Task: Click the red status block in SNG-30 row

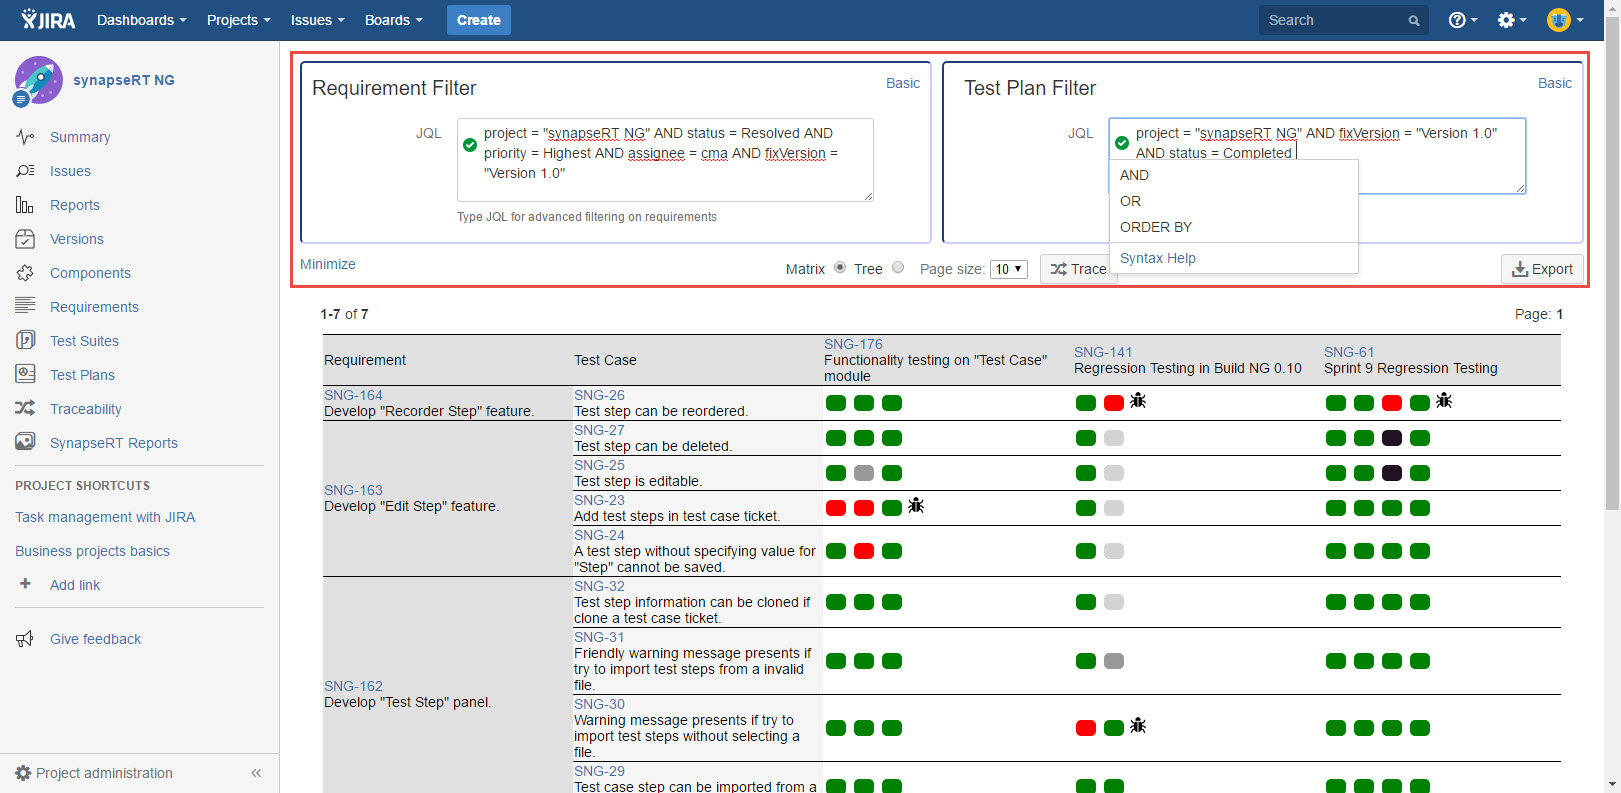Action: click(1086, 728)
